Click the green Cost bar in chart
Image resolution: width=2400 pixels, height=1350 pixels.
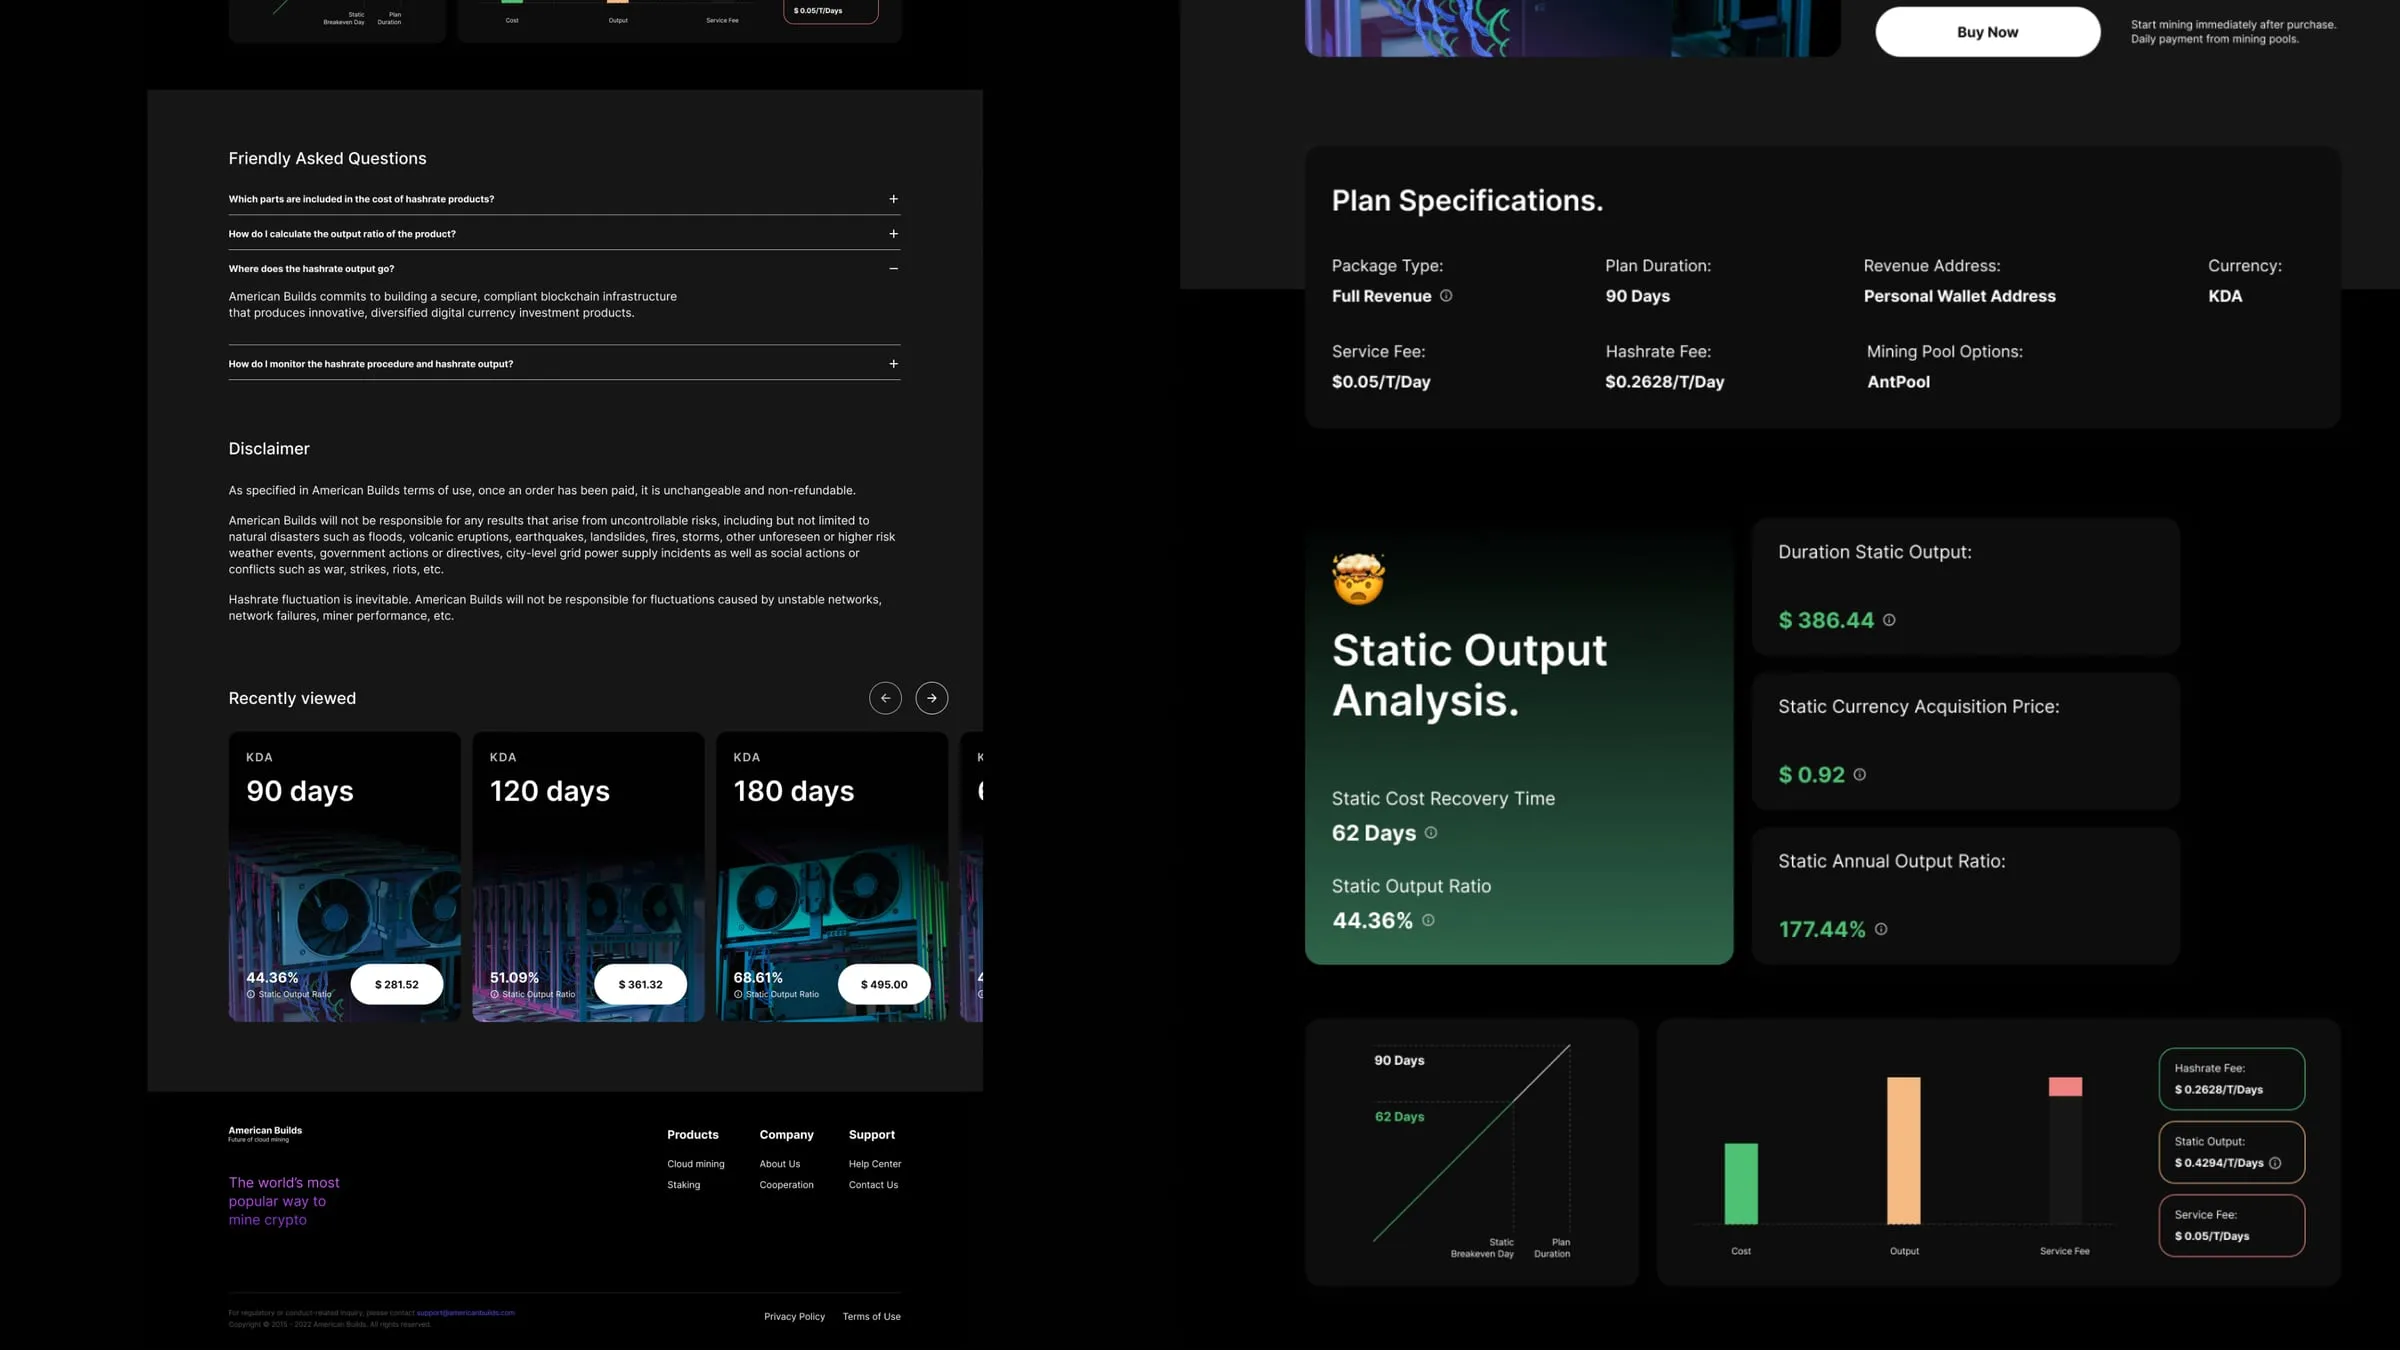pos(1741,1184)
